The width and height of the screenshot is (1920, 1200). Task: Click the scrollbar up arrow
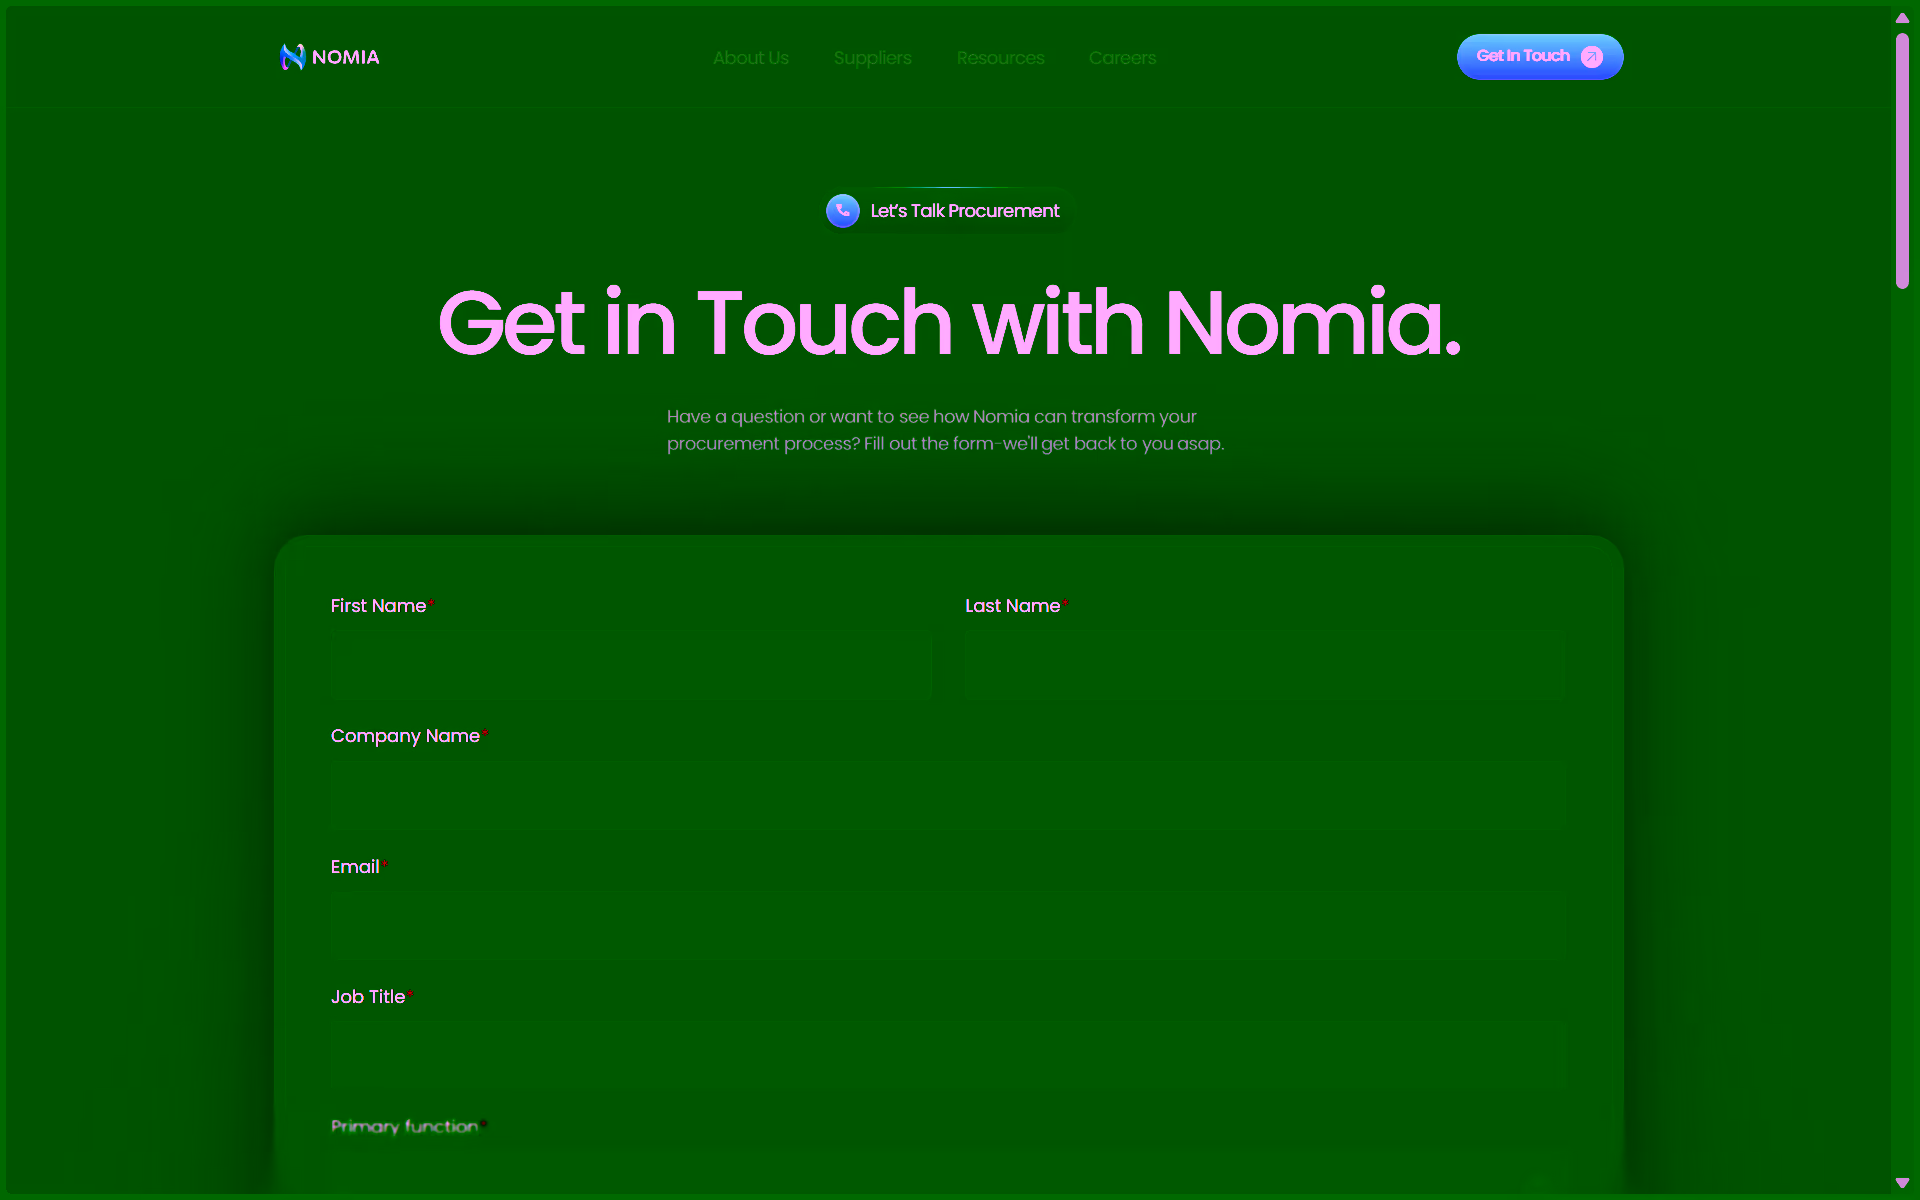[x=1902, y=18]
